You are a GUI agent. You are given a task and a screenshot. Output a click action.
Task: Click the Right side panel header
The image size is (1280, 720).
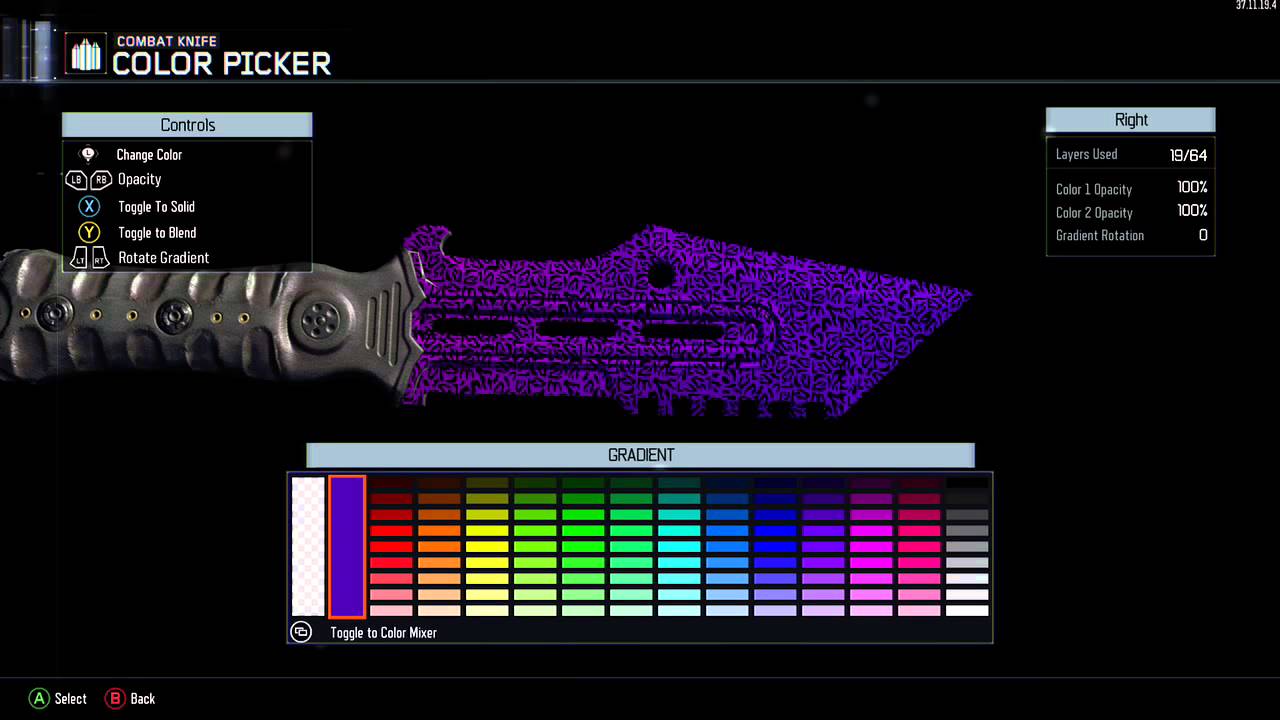(1131, 120)
